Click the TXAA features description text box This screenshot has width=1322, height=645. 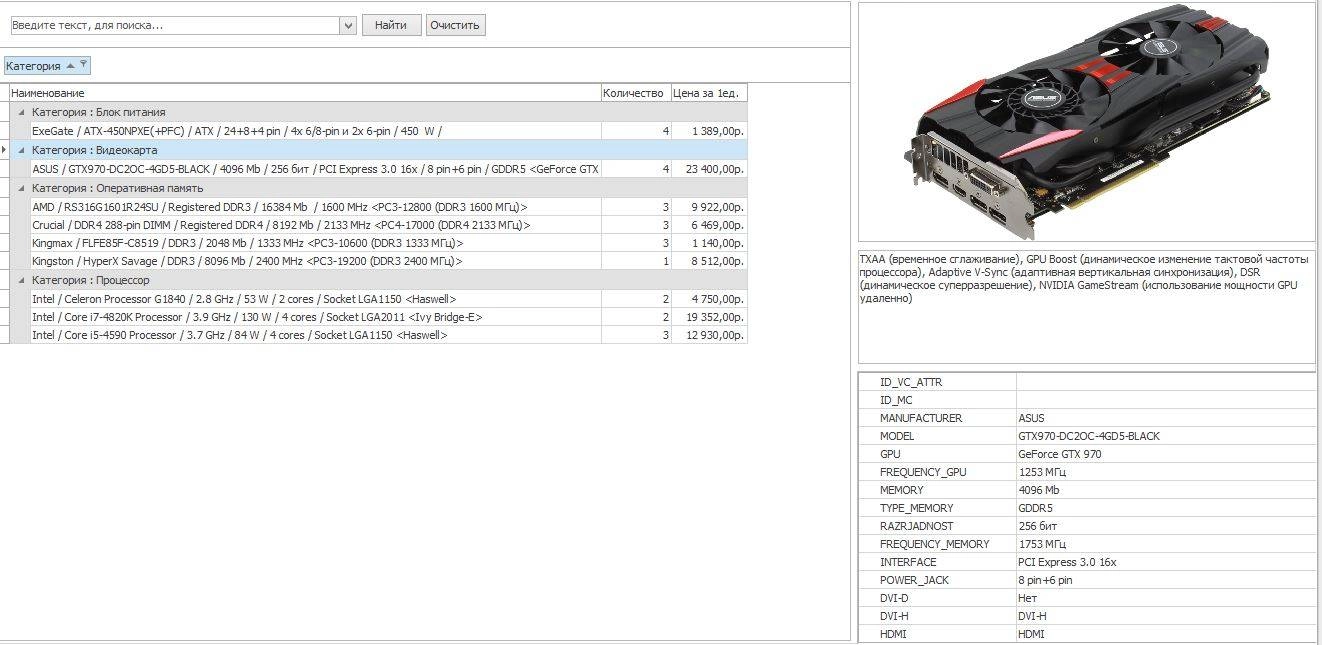click(1087, 306)
